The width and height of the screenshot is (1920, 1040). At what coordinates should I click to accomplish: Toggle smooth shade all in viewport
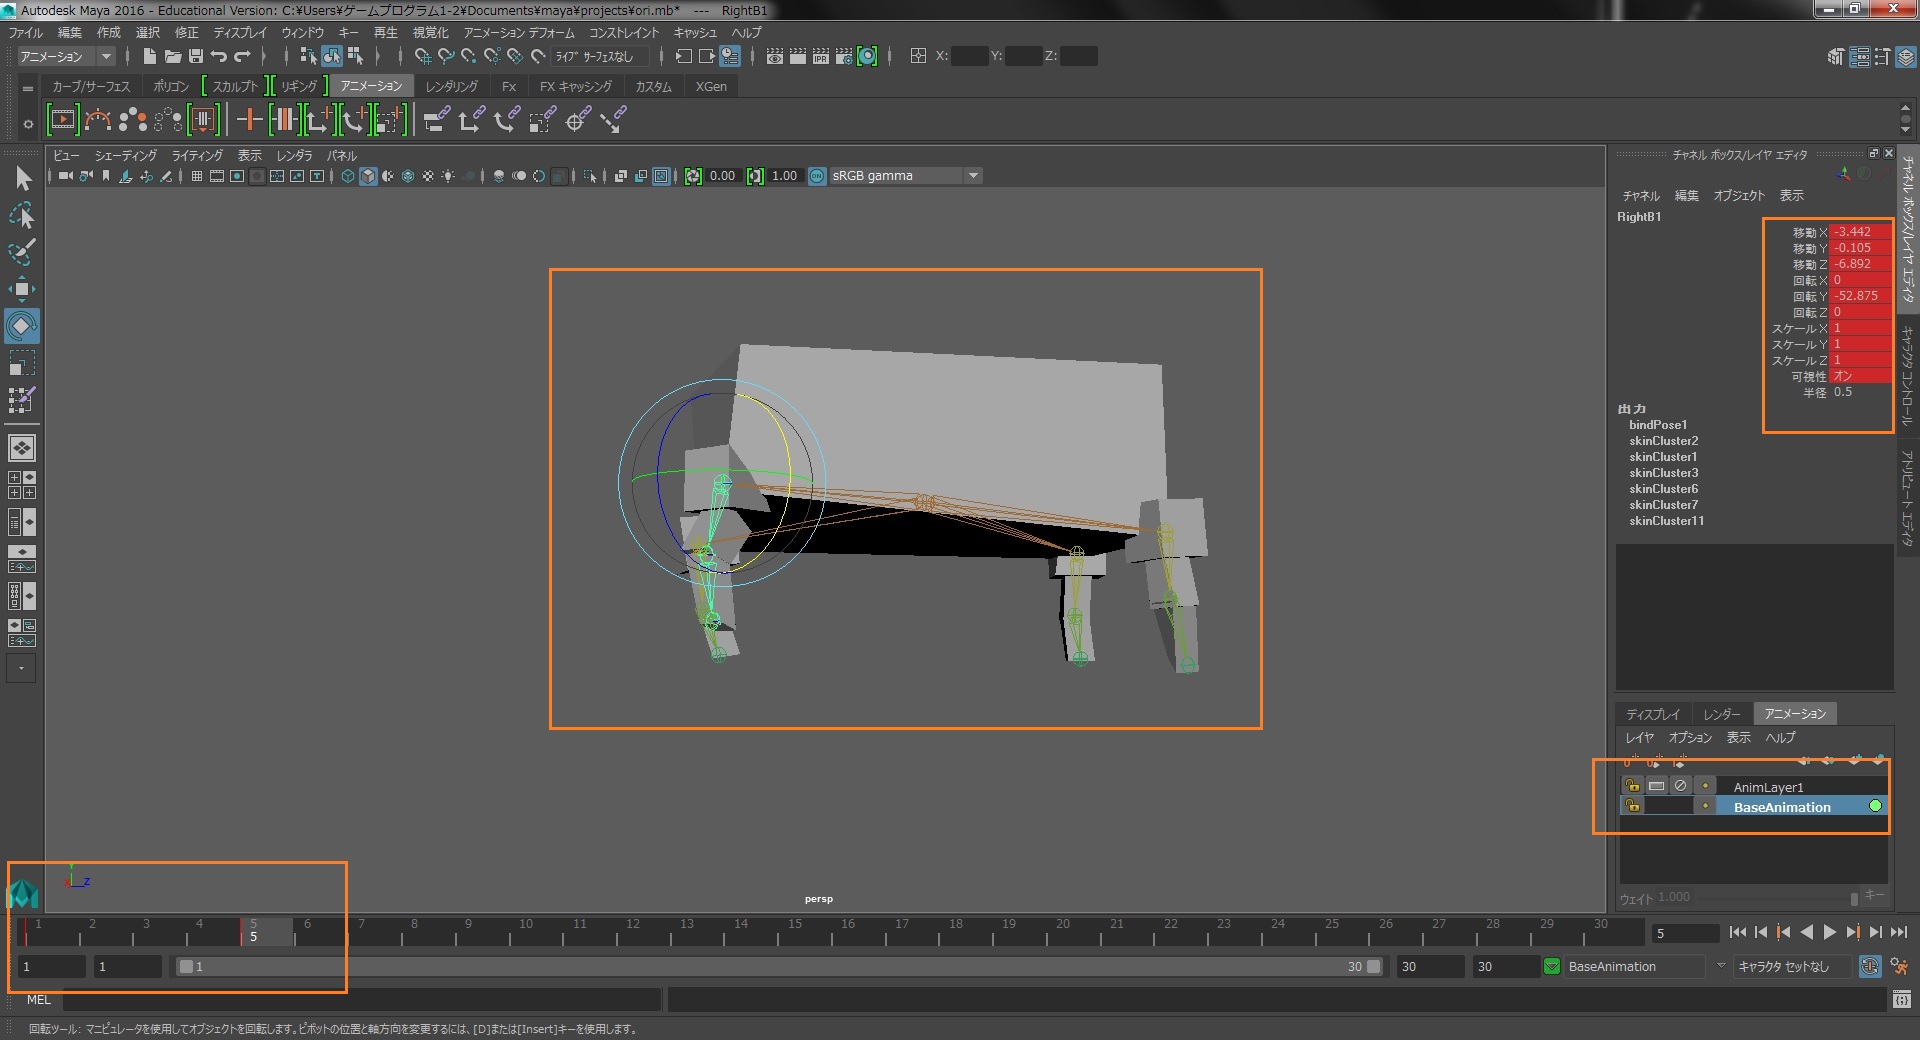pos(368,176)
